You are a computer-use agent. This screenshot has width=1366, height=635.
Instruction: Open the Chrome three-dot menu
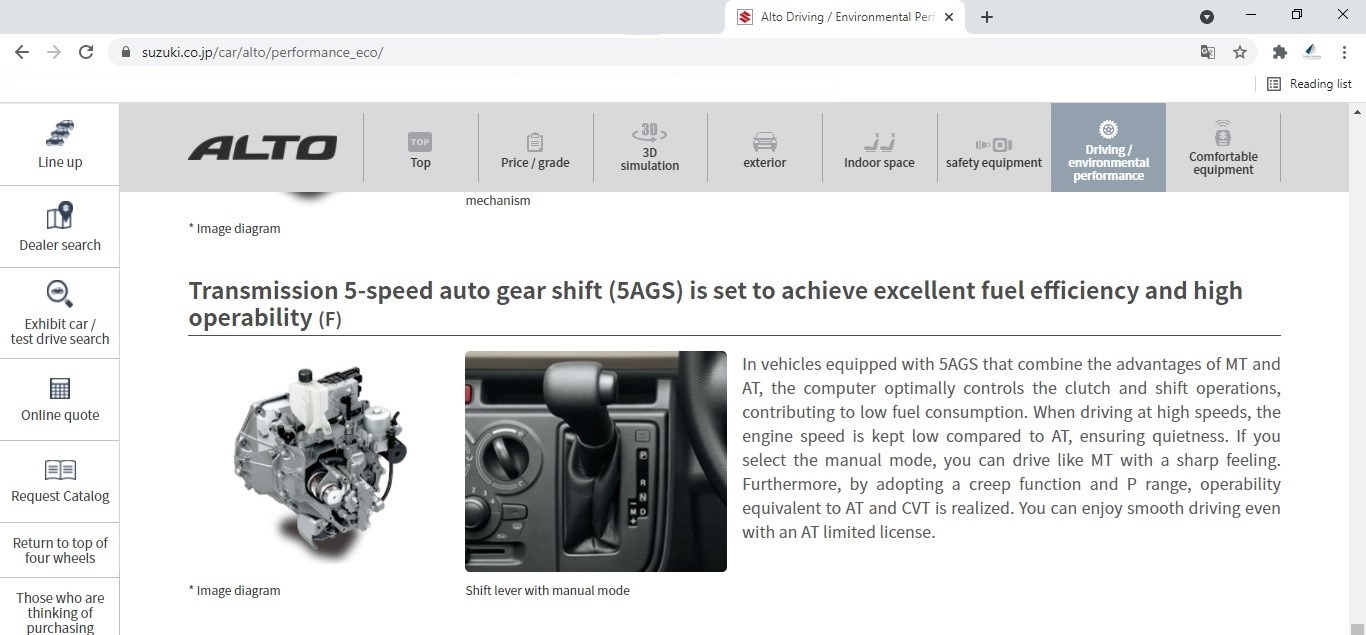click(x=1344, y=52)
